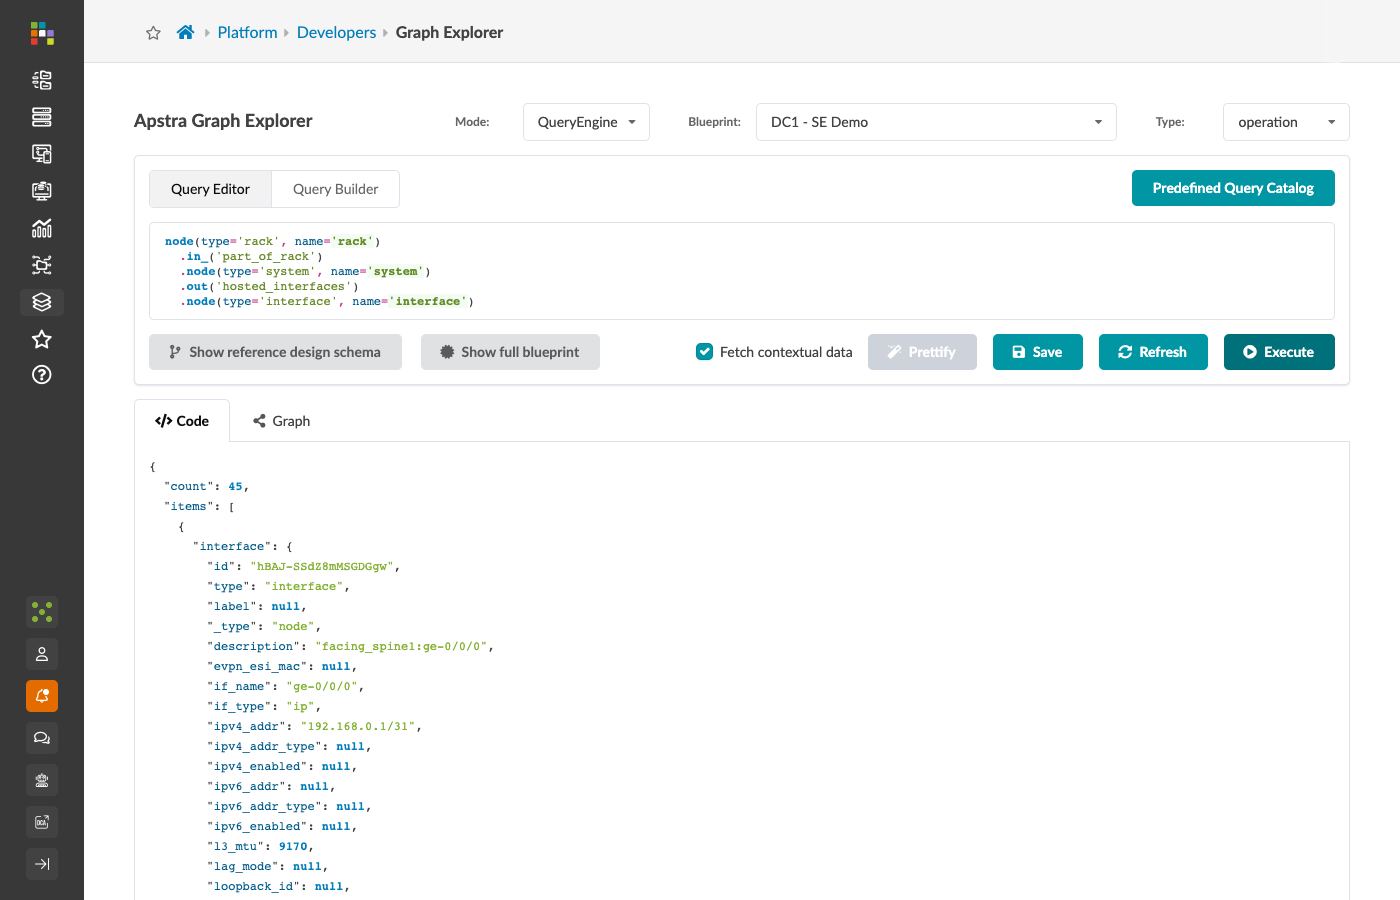Go home via breadcrumb house icon
1400x900 pixels.
click(x=185, y=32)
